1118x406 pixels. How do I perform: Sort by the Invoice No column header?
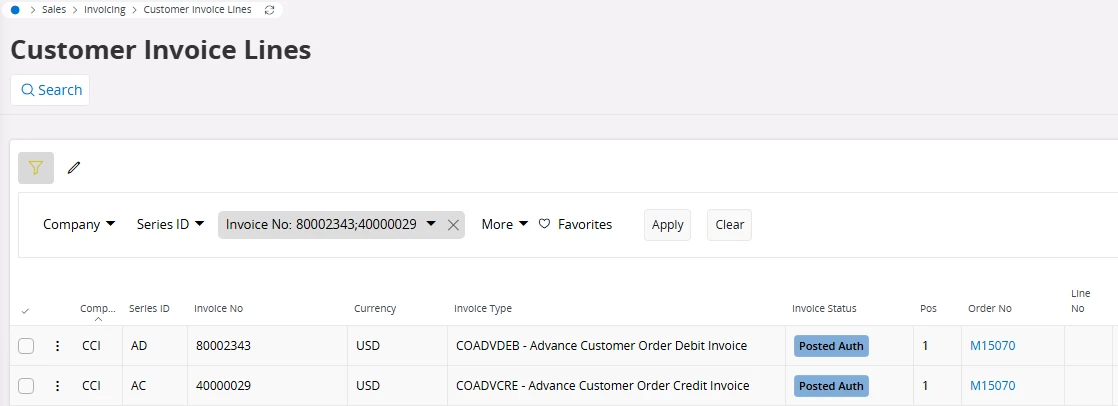tap(218, 309)
